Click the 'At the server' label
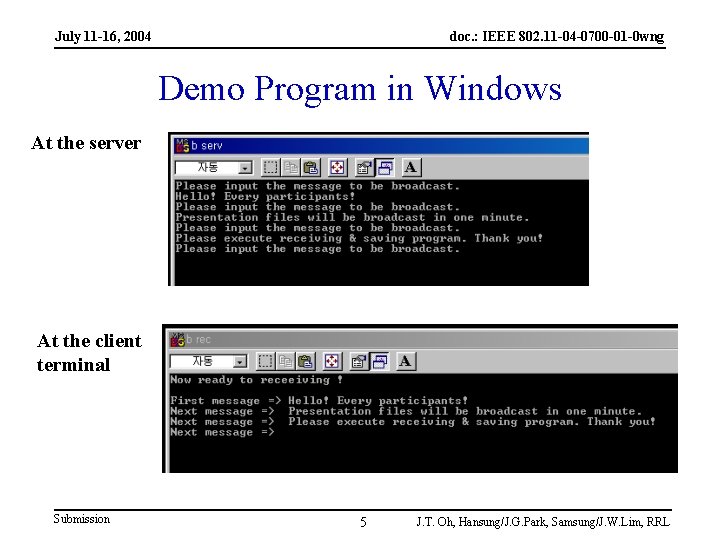The height and width of the screenshot is (540, 720). point(86,143)
